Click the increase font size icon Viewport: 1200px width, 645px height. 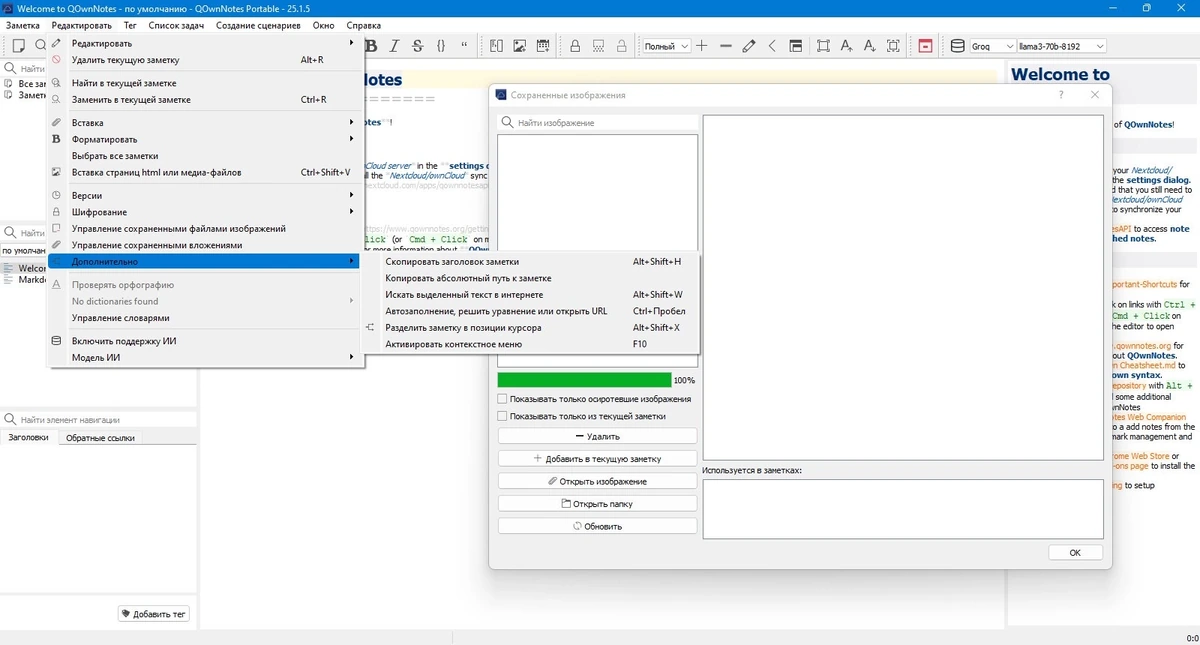tap(846, 46)
